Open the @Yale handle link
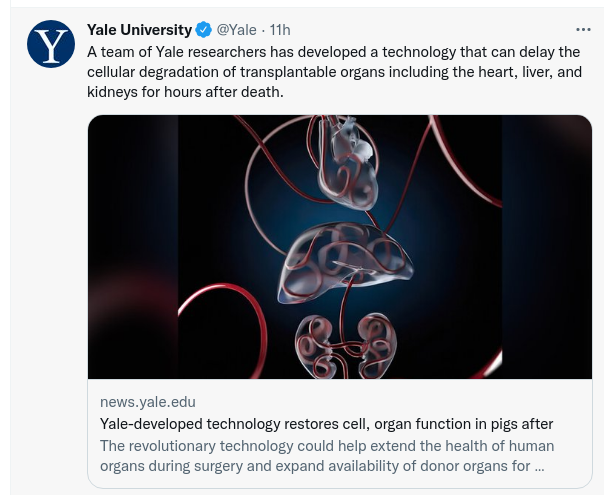 tap(236, 30)
